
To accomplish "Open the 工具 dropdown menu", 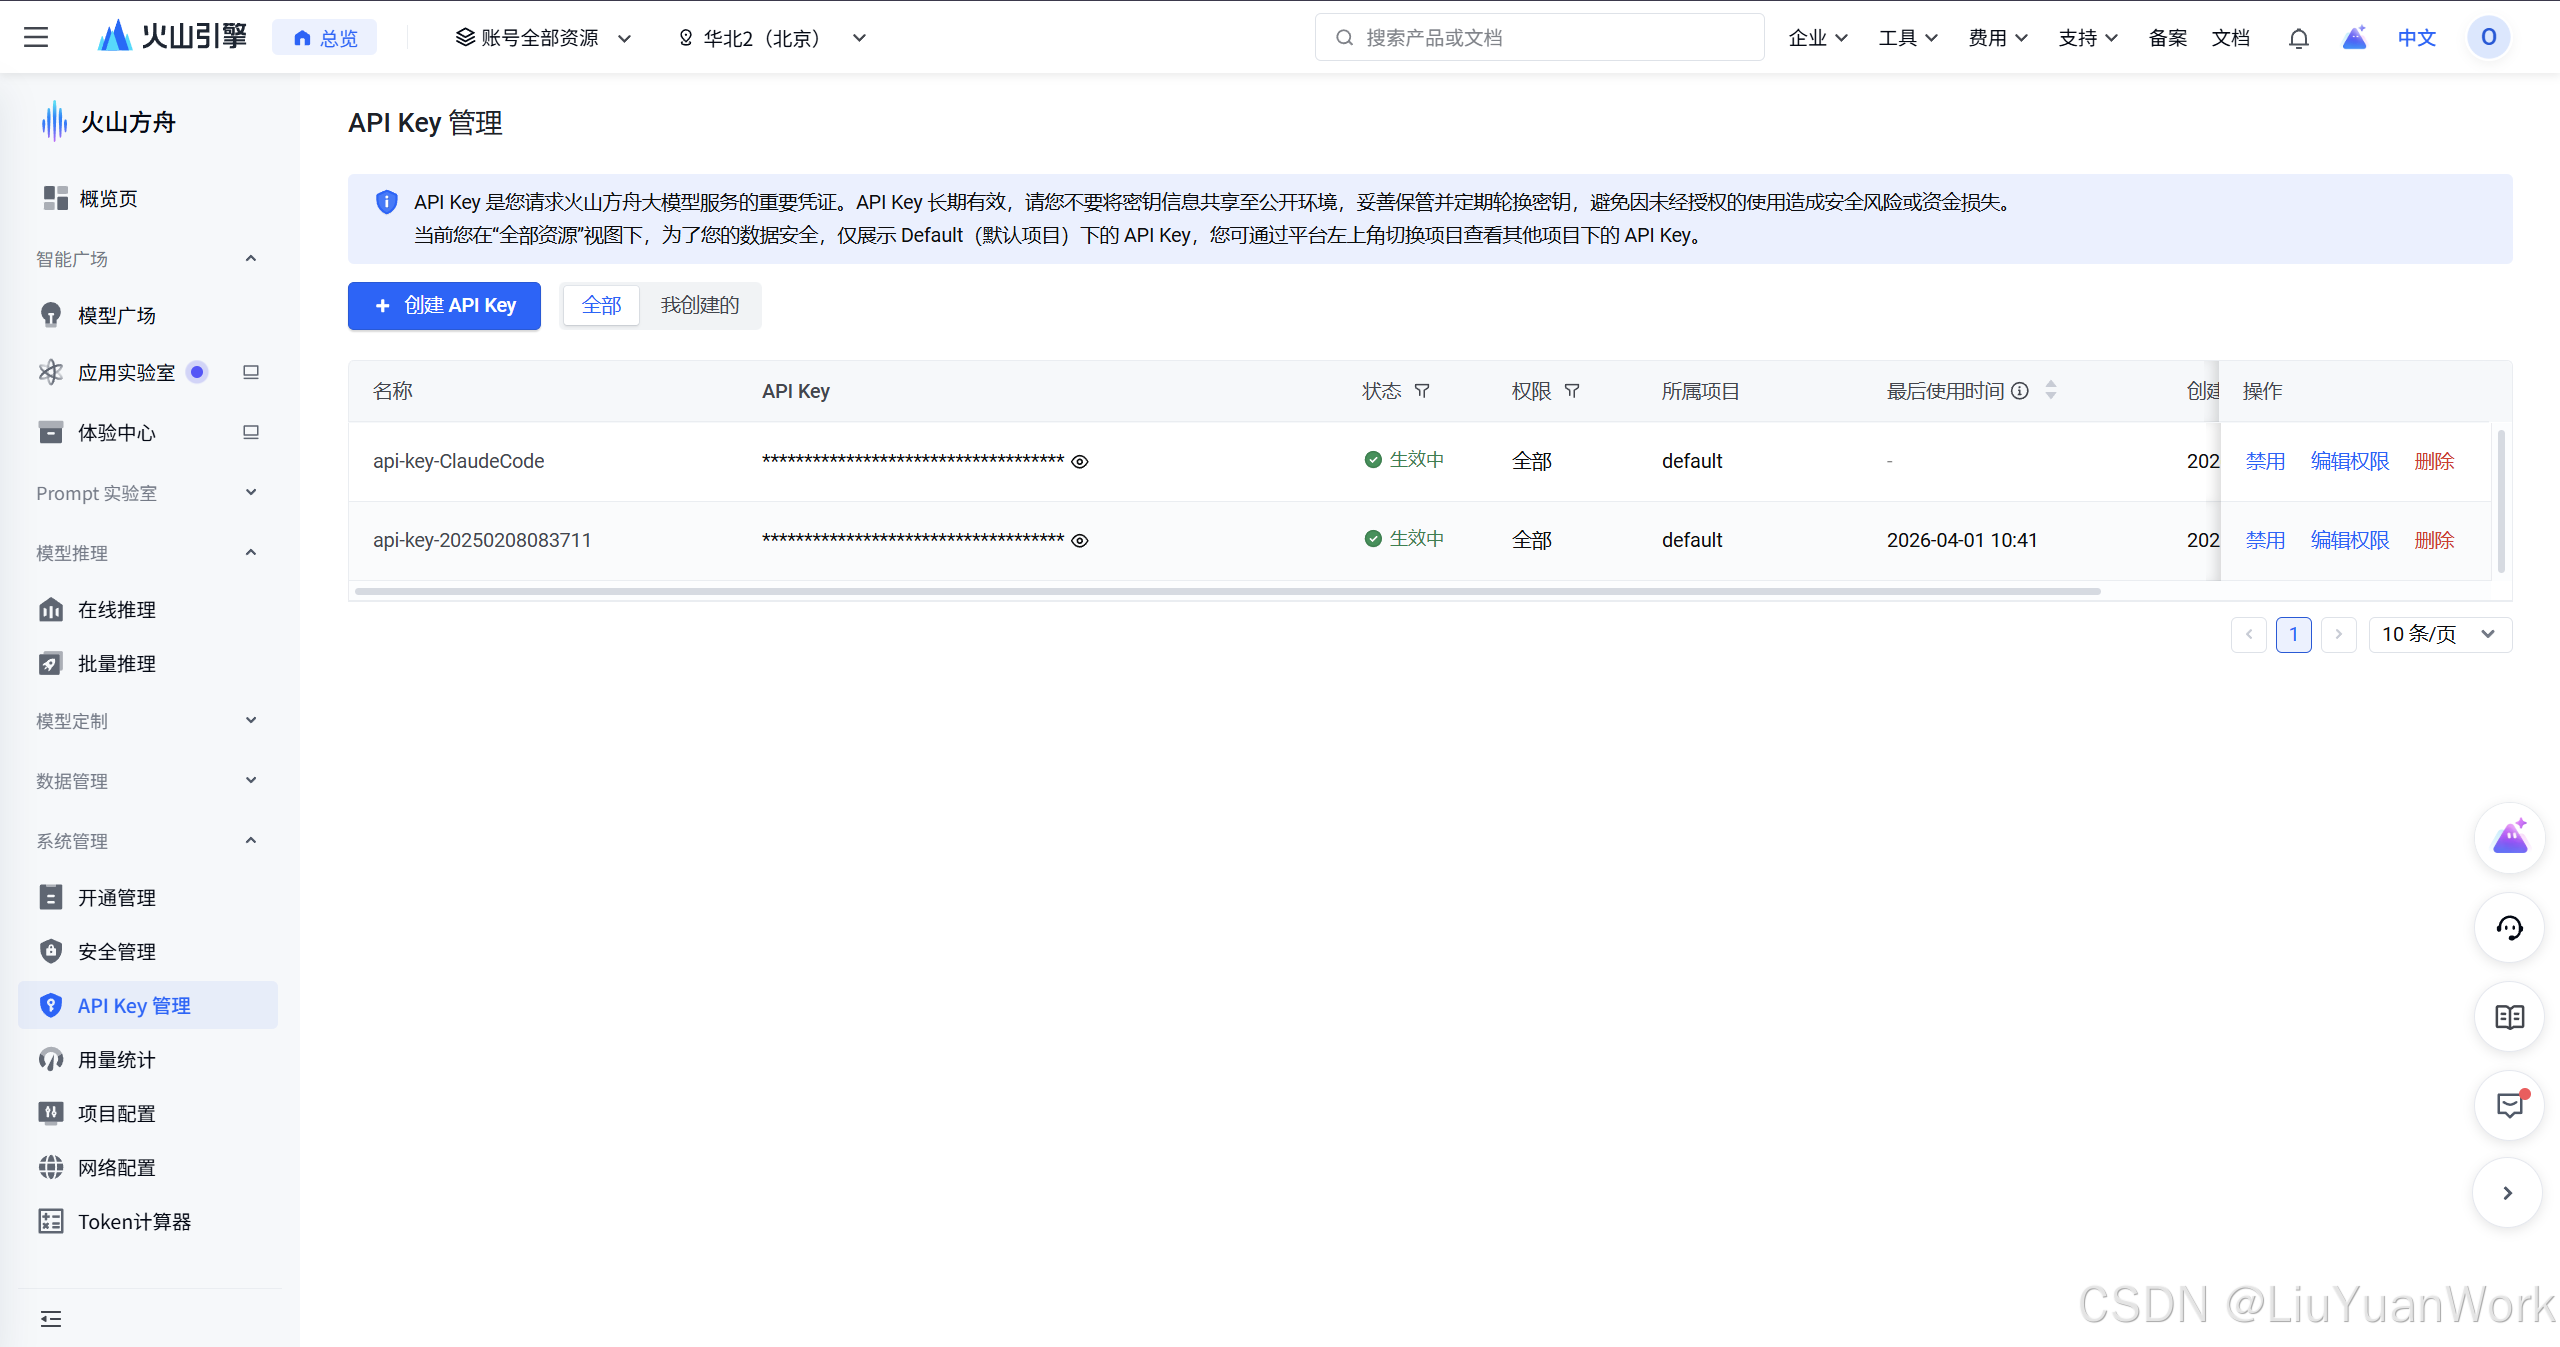I will point(1908,38).
